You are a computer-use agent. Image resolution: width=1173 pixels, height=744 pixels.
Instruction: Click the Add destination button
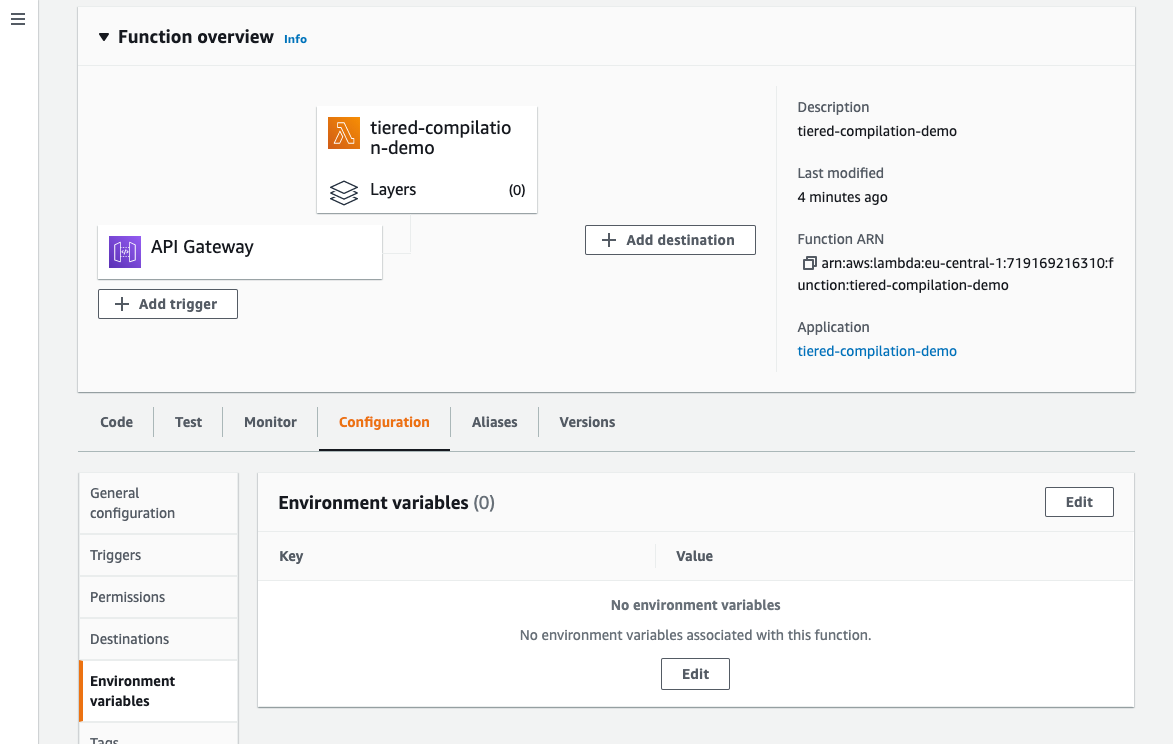[670, 240]
